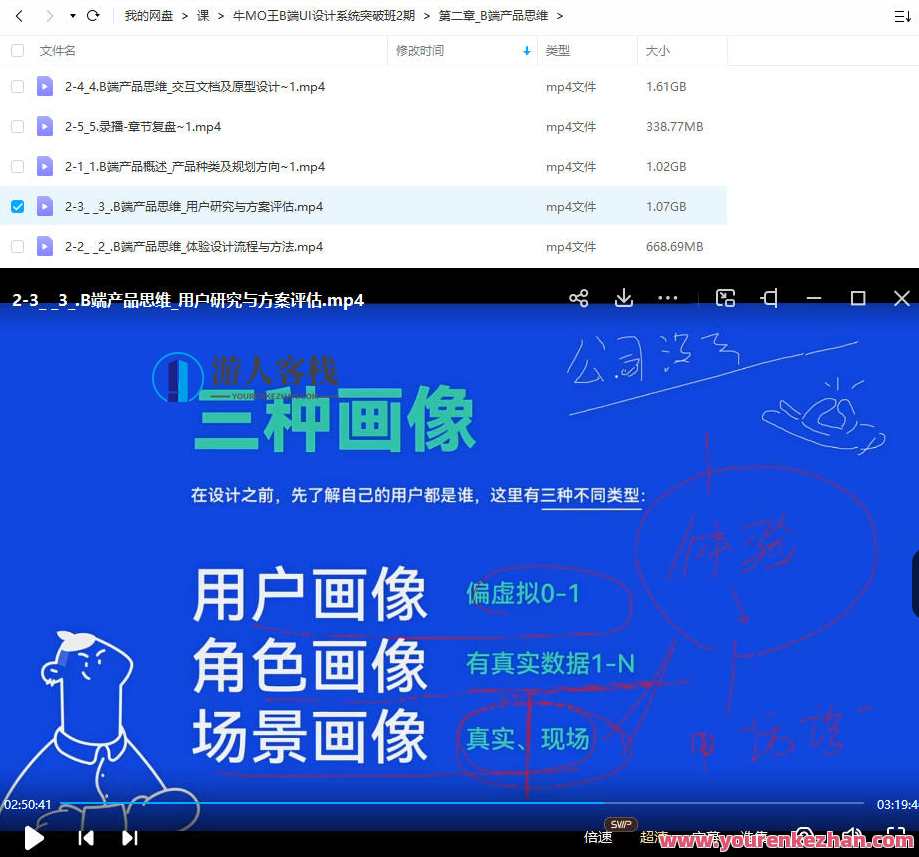
Task: Open the player's more options (...) icon
Action: 668,298
